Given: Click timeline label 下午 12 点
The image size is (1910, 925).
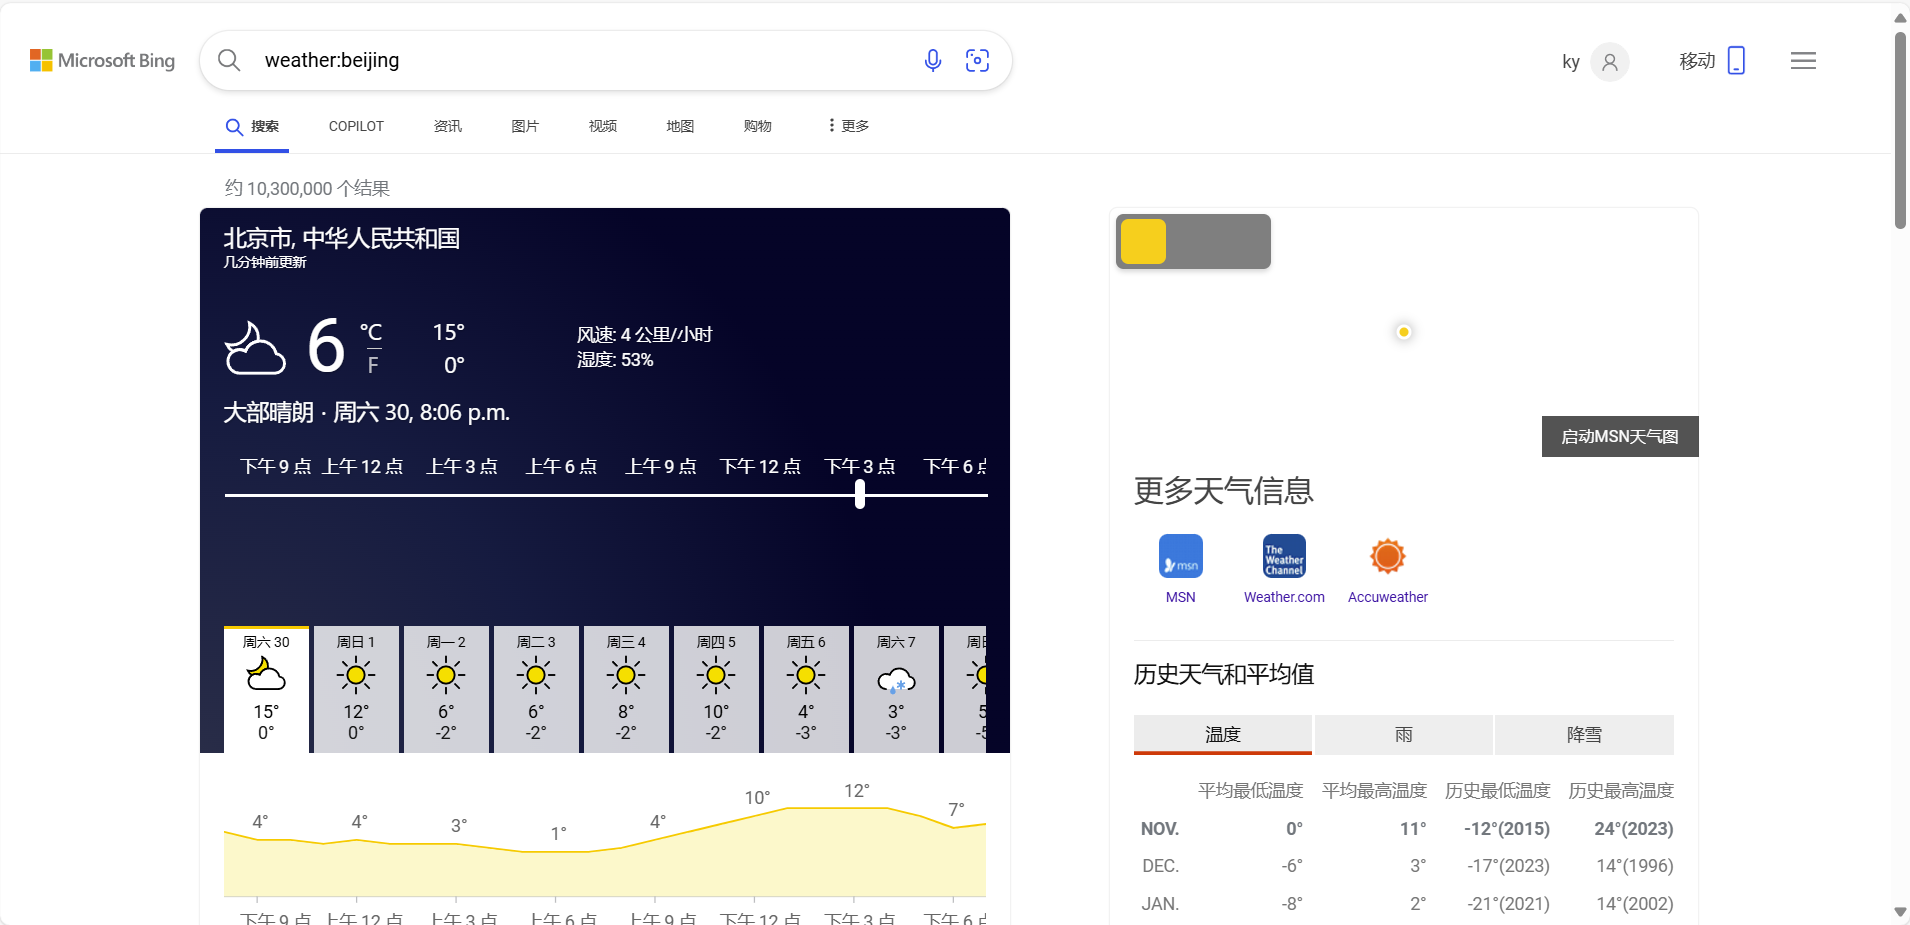Looking at the screenshot, I should click(x=761, y=466).
